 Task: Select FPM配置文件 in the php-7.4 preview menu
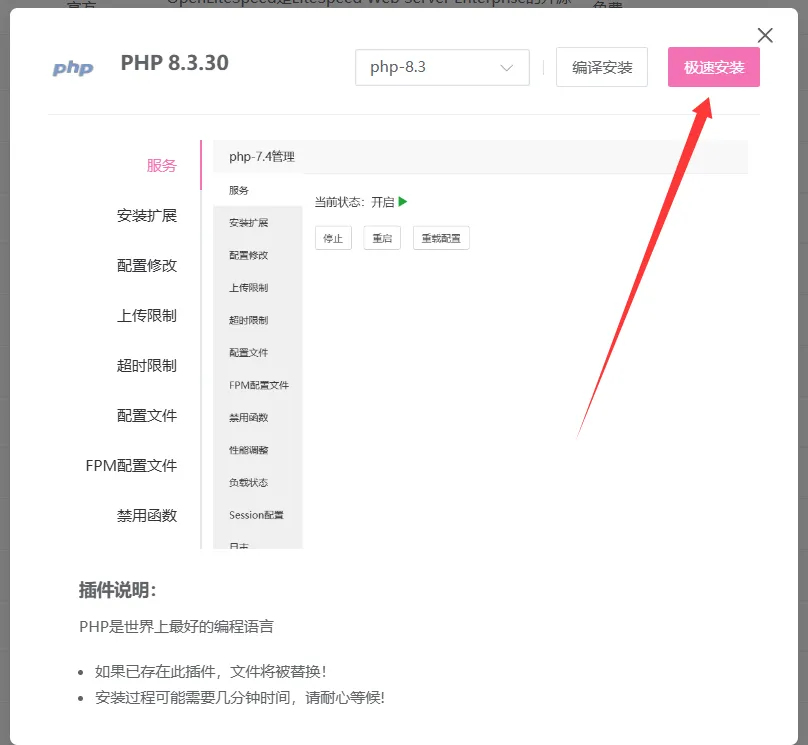point(258,385)
